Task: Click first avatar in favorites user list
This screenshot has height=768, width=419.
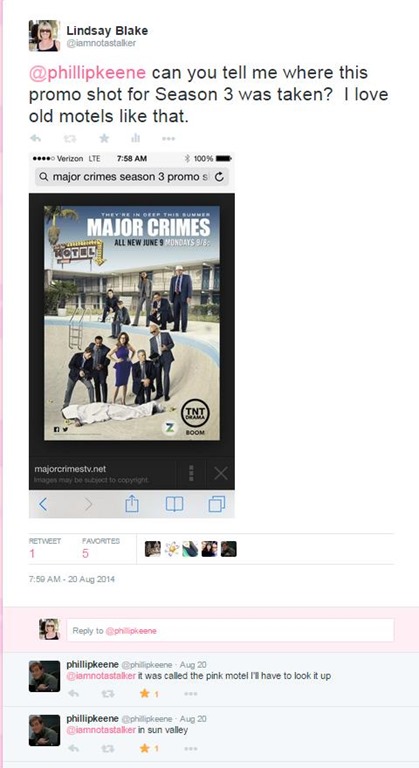Action: pyautogui.click(x=153, y=549)
